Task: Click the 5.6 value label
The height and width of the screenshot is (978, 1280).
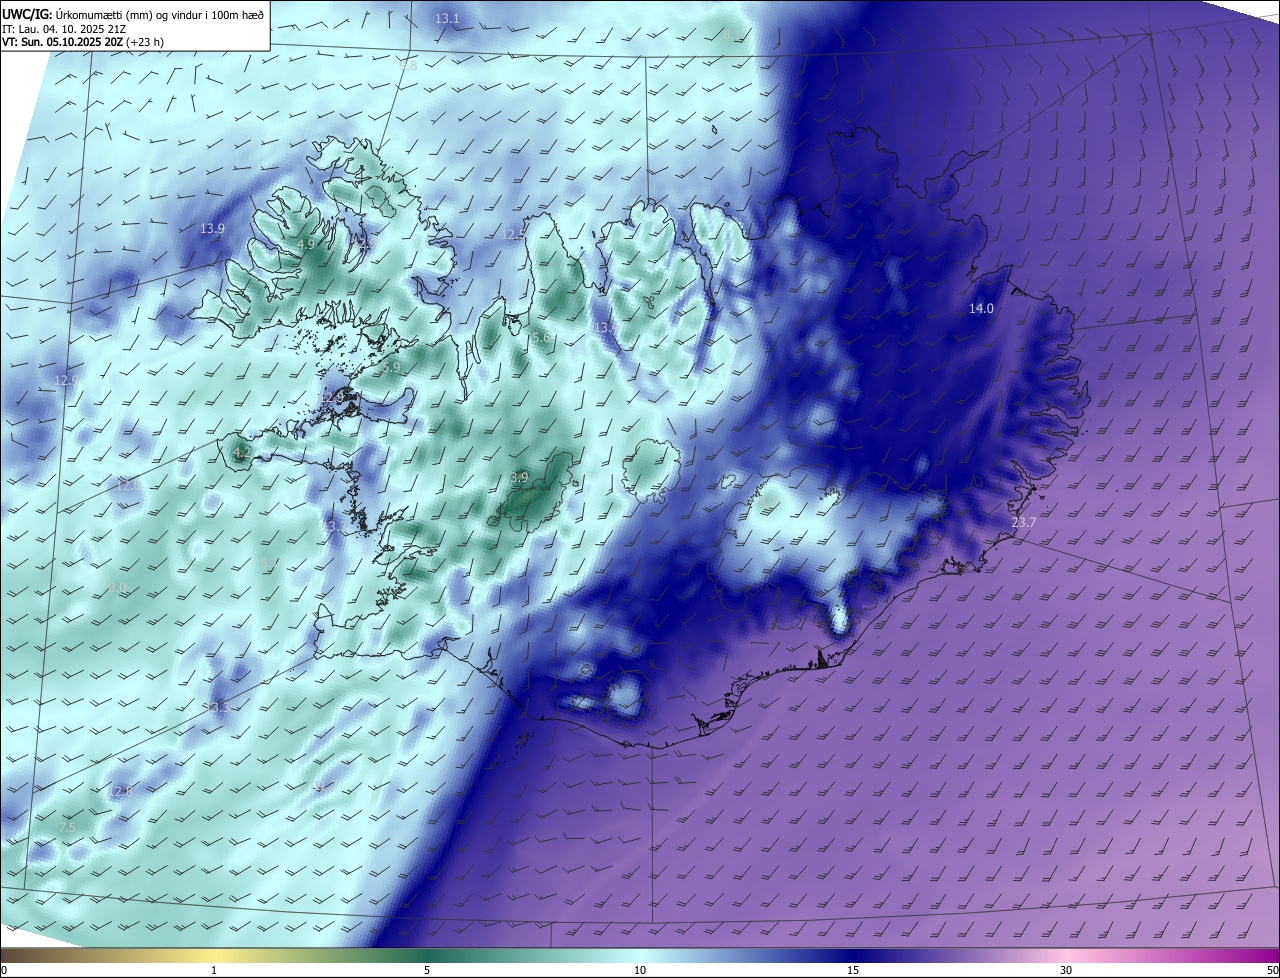Action: point(541,338)
